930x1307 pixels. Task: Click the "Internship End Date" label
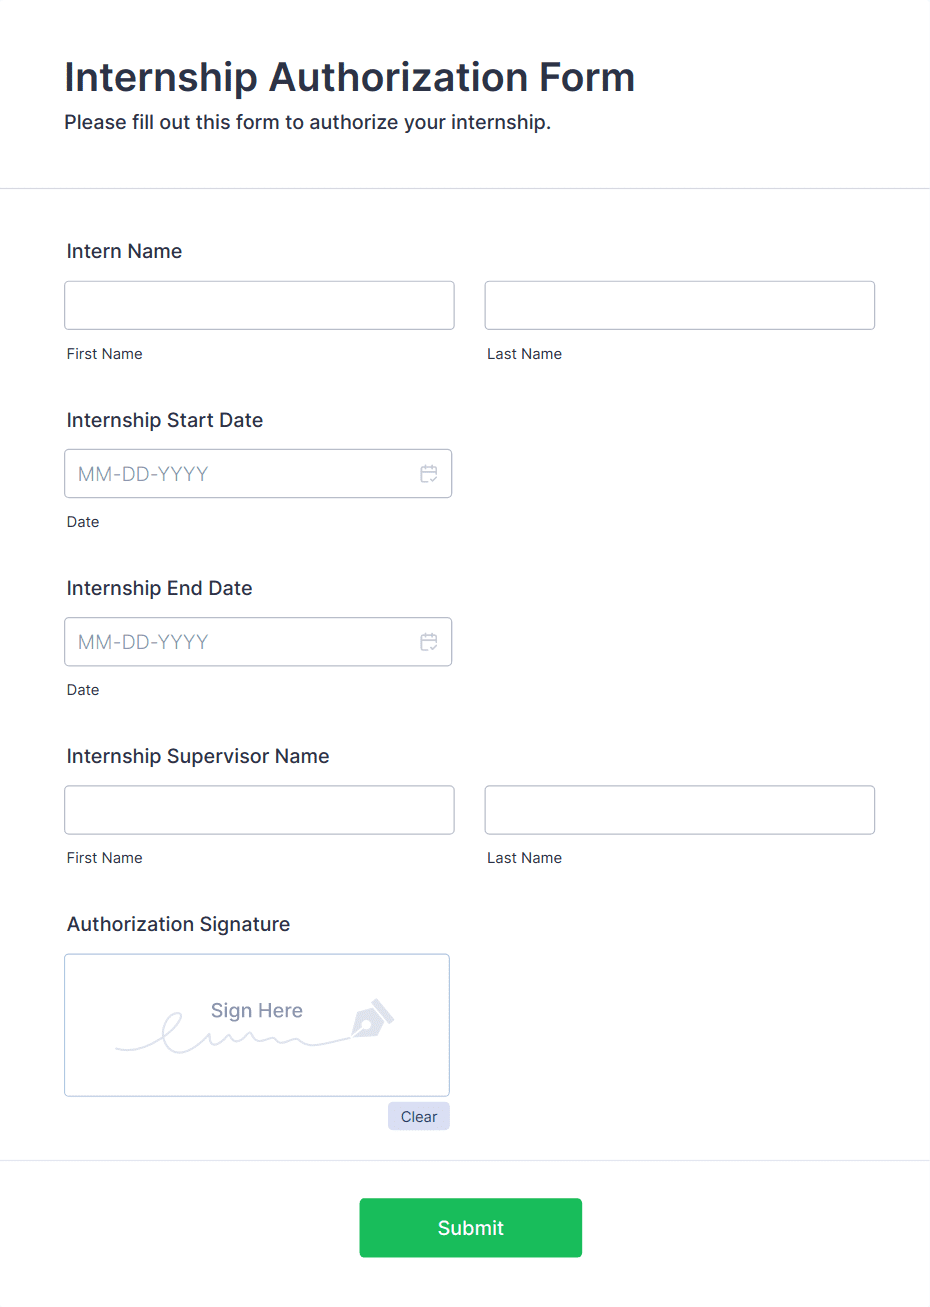[159, 588]
